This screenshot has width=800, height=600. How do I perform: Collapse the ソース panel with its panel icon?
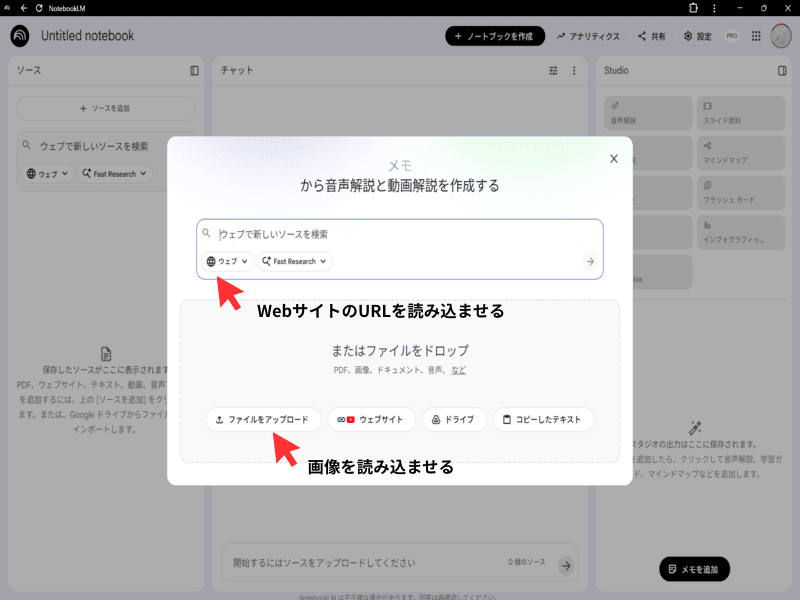194,70
